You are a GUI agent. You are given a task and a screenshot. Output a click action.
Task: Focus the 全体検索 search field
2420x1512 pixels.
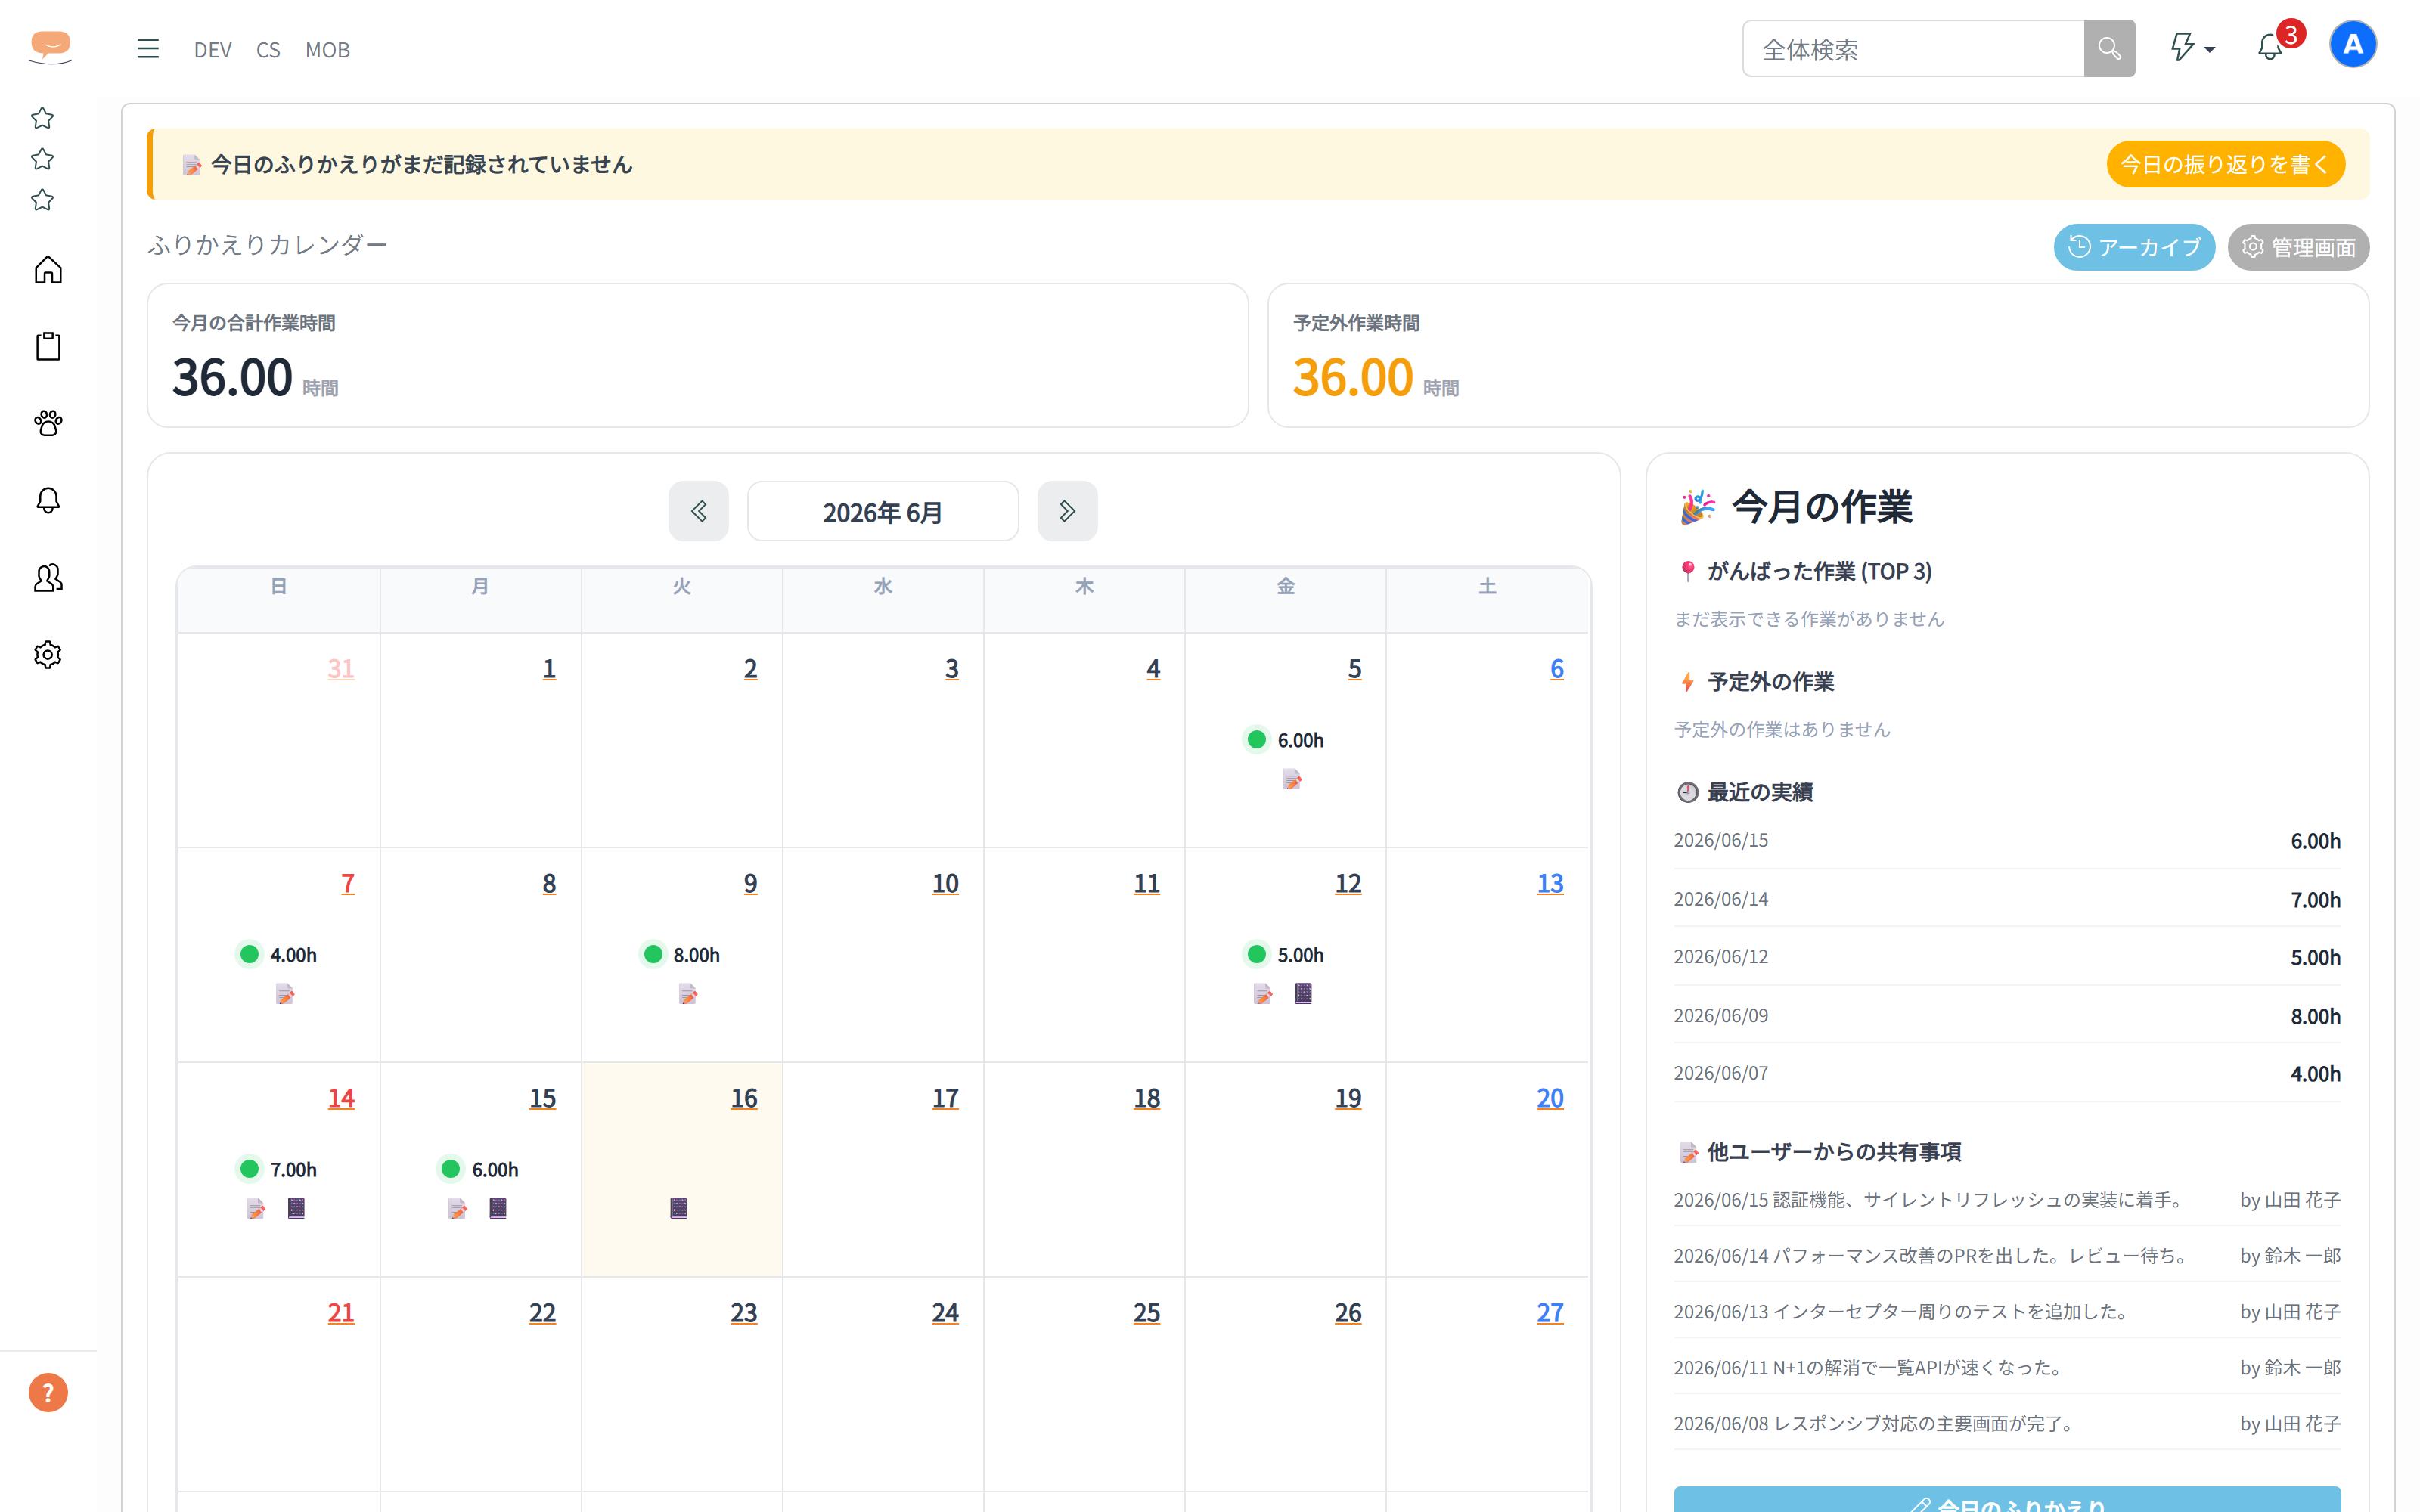[1913, 49]
